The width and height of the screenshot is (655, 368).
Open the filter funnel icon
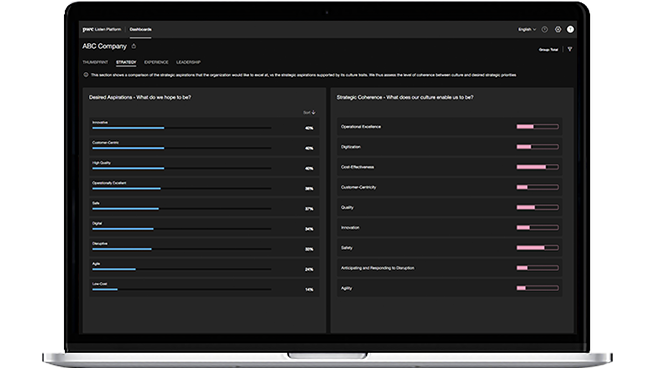[x=570, y=49]
